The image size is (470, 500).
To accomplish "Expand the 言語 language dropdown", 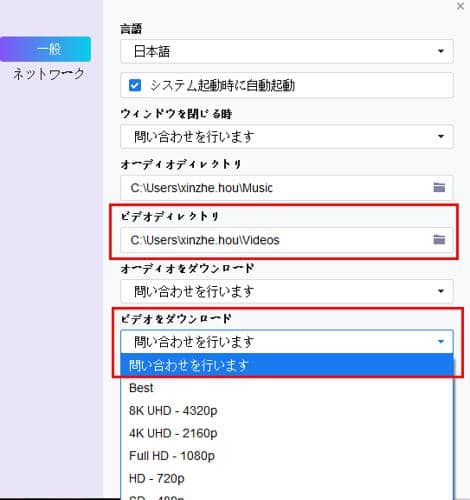I will (x=287, y=51).
